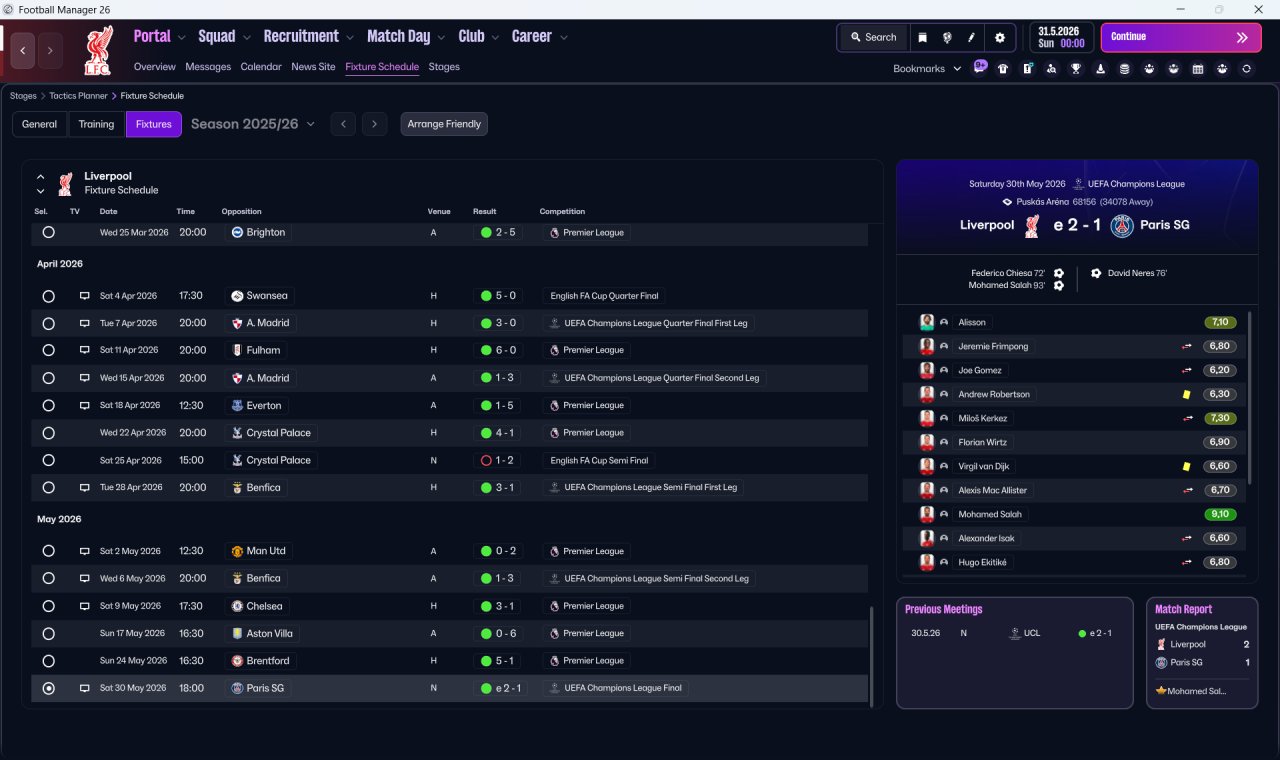Click the substitution arrow icon for Jeremie Frimpong
The height and width of the screenshot is (760, 1280).
pyautogui.click(x=1187, y=346)
